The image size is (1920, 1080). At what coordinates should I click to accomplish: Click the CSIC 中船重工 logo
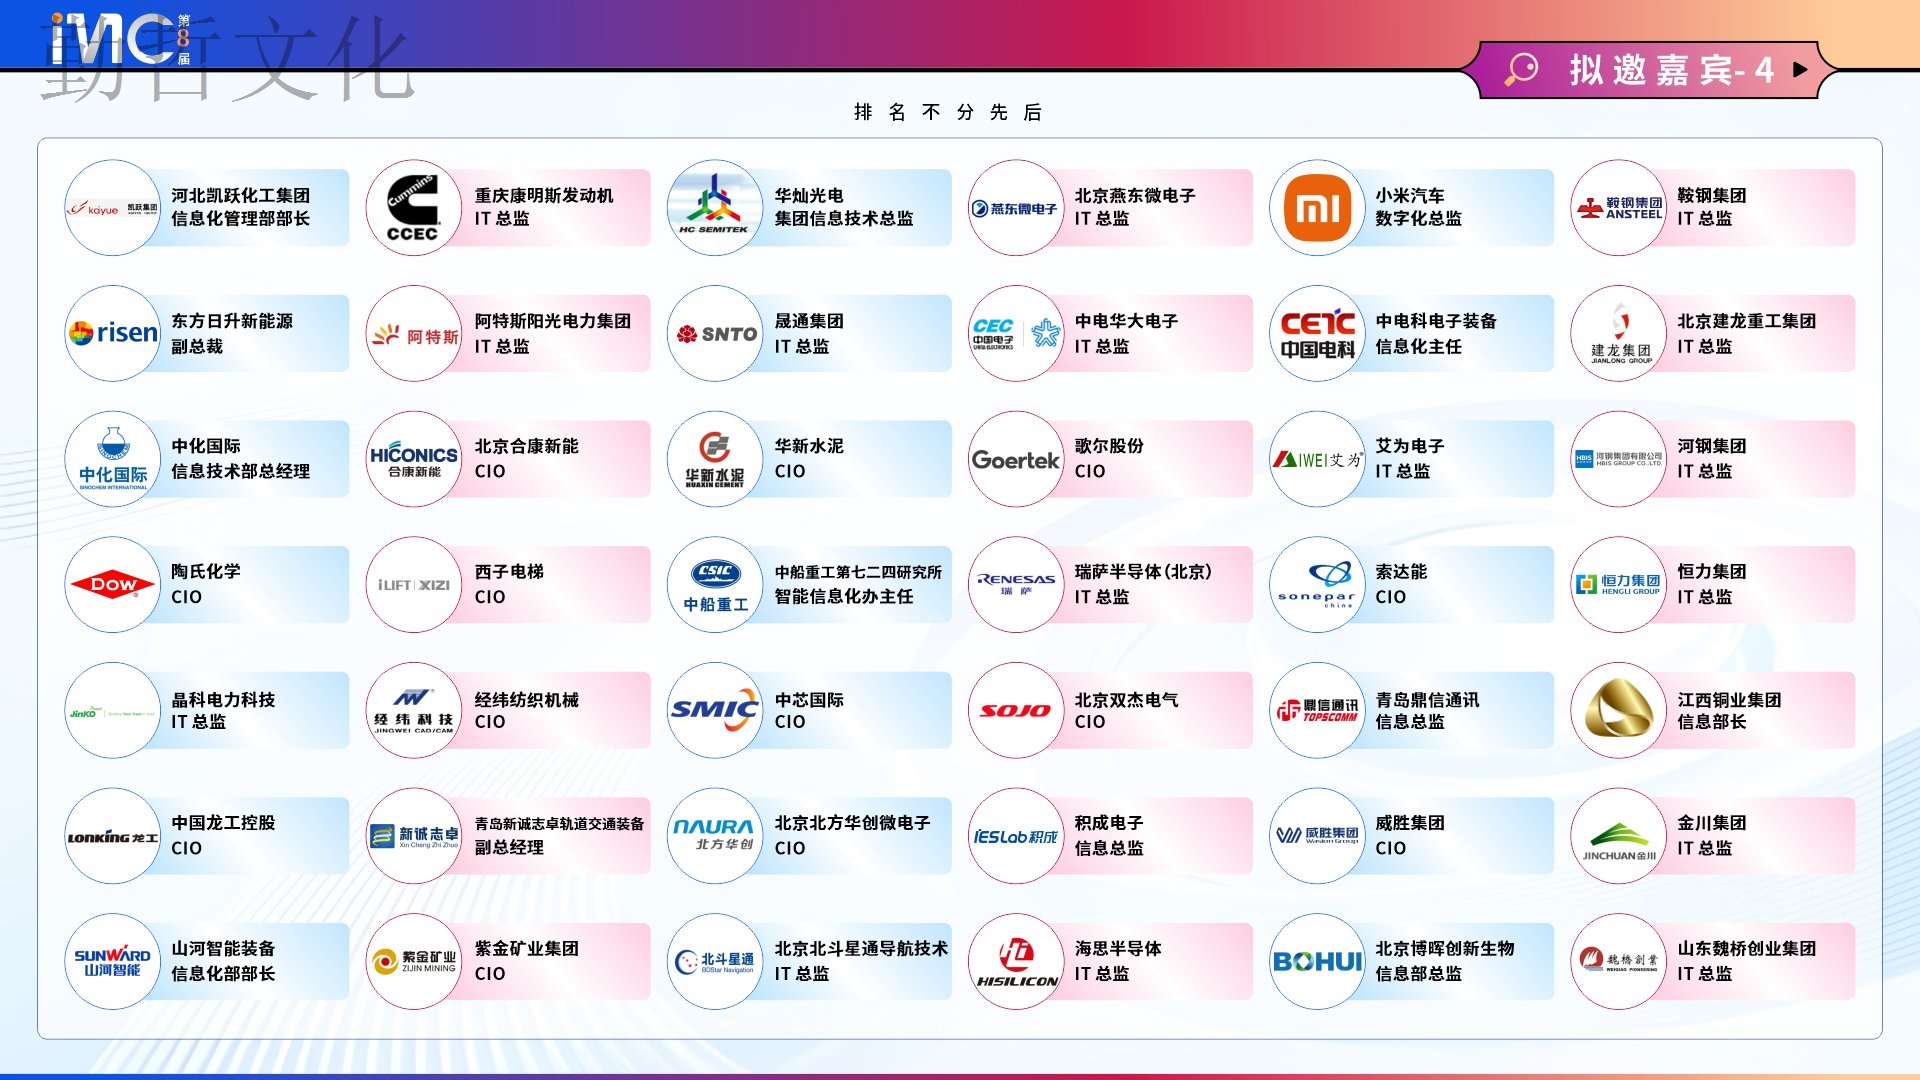coord(716,586)
